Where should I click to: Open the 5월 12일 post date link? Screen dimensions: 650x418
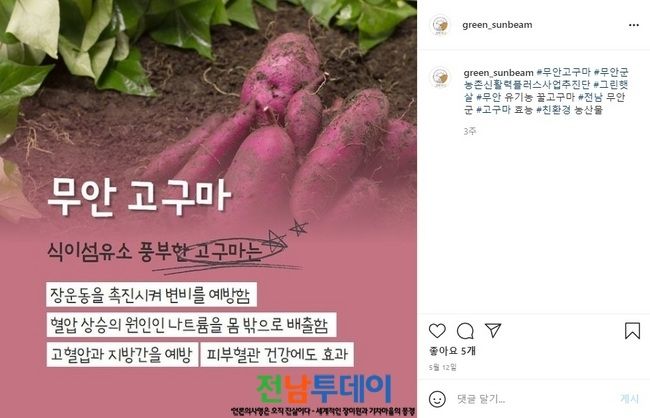[x=442, y=367]
